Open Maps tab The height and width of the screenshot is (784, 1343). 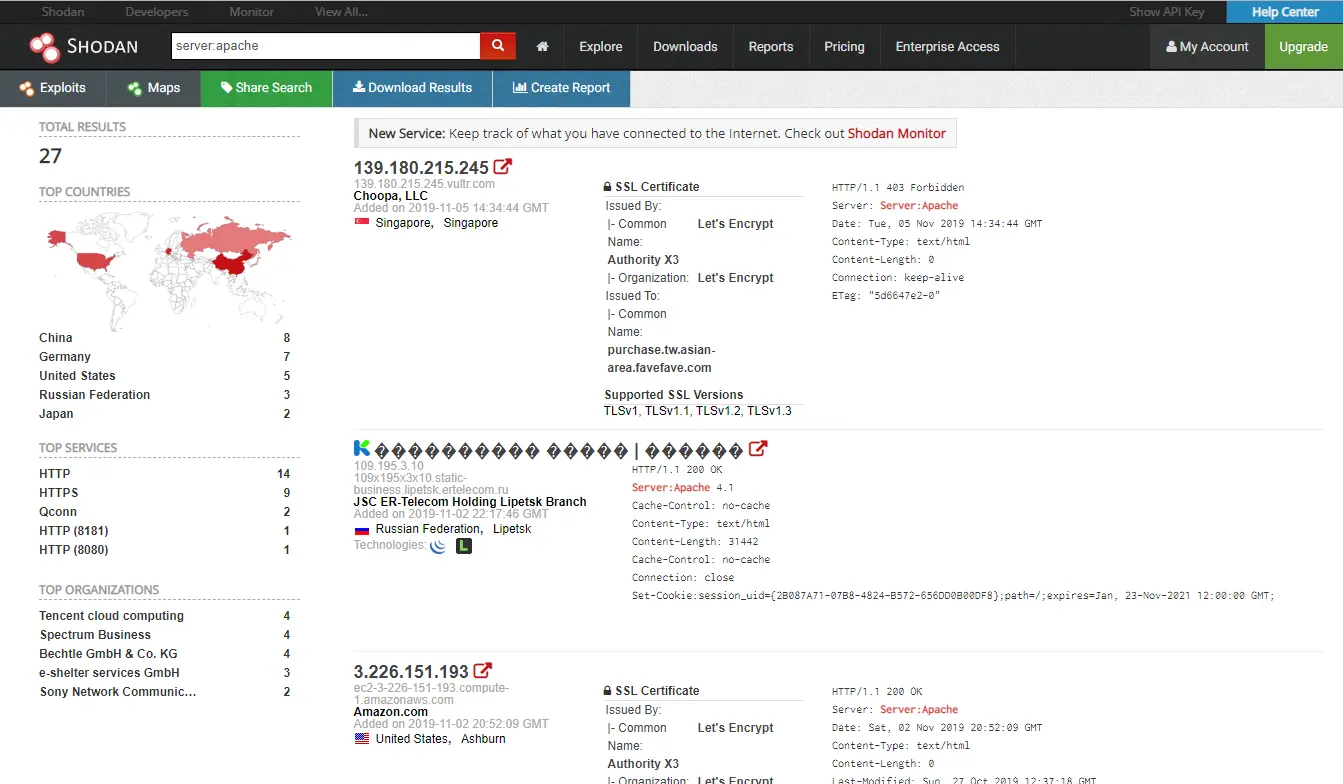pyautogui.click(x=154, y=88)
